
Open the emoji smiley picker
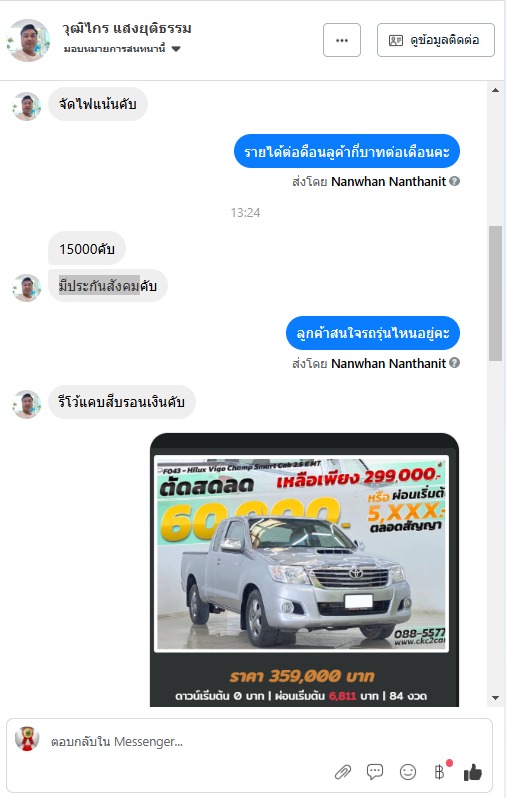[x=408, y=772]
